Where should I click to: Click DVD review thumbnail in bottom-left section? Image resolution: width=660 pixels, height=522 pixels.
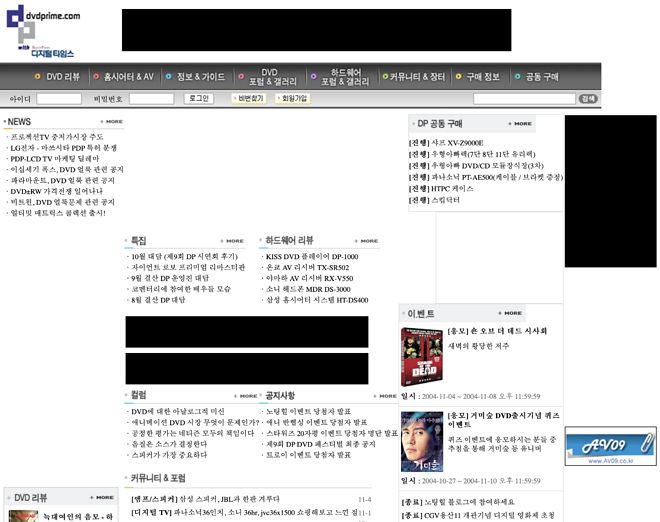coord(24,516)
